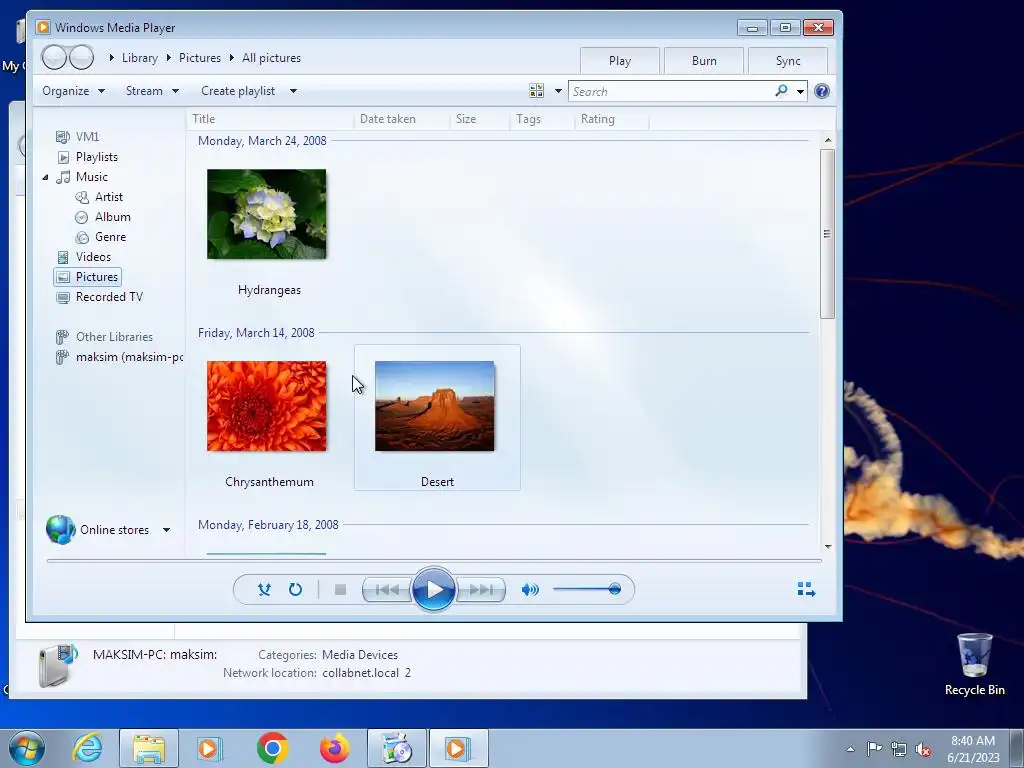Click the Create playlist button
The image size is (1024, 768).
(238, 91)
